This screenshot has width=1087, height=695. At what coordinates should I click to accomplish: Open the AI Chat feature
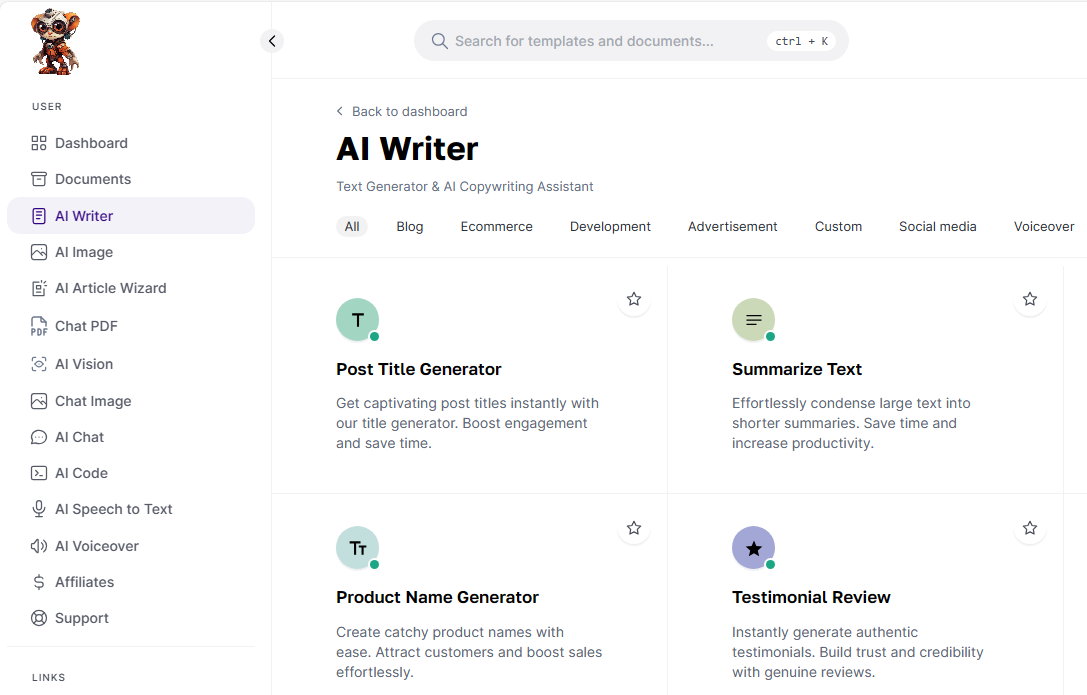(78, 436)
